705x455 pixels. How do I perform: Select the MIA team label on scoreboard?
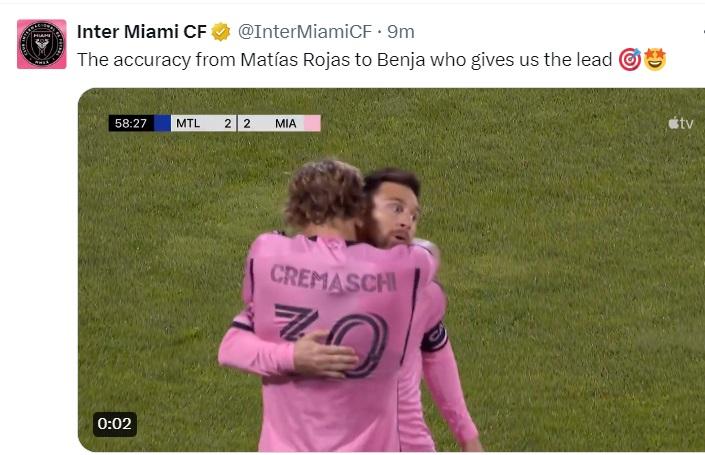[285, 123]
